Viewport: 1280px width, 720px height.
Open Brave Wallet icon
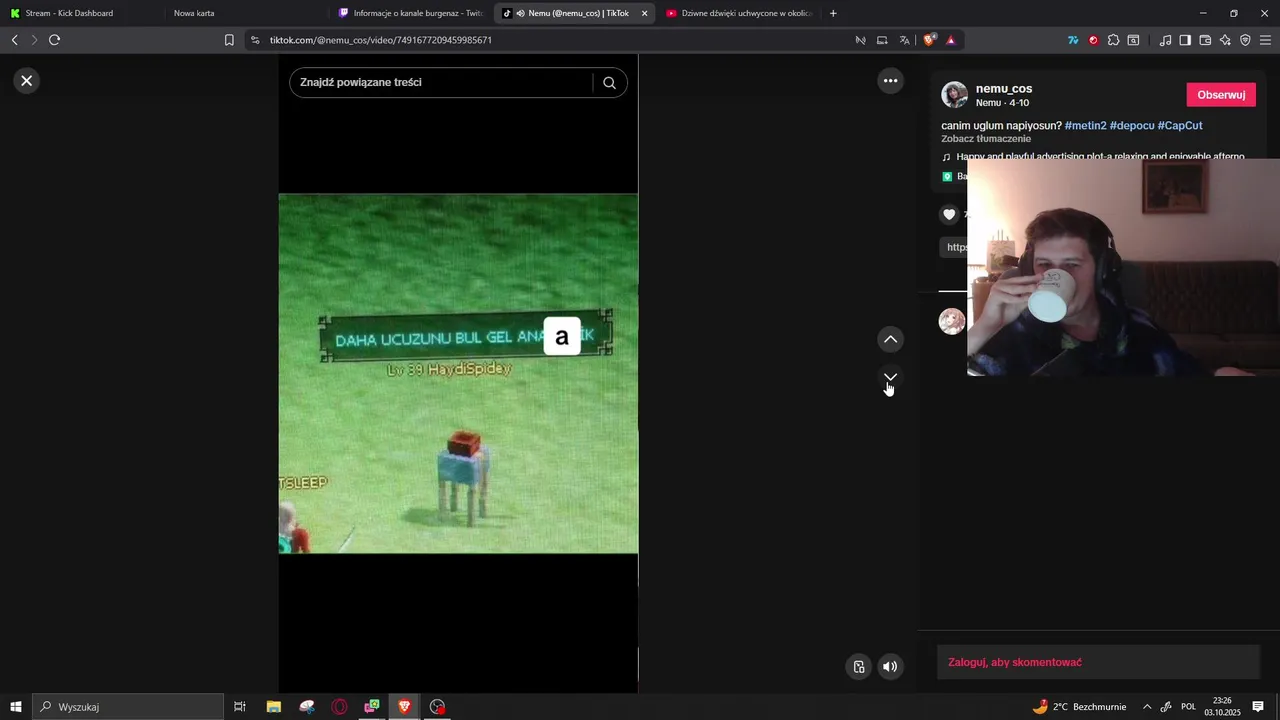(1205, 40)
